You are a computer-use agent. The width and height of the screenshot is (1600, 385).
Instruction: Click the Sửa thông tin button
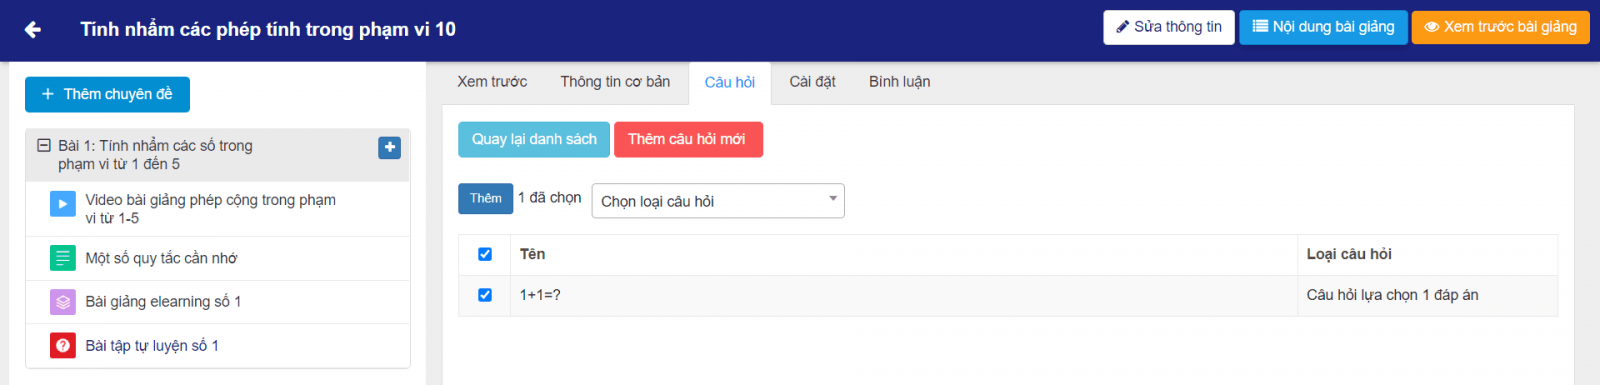point(1169,27)
